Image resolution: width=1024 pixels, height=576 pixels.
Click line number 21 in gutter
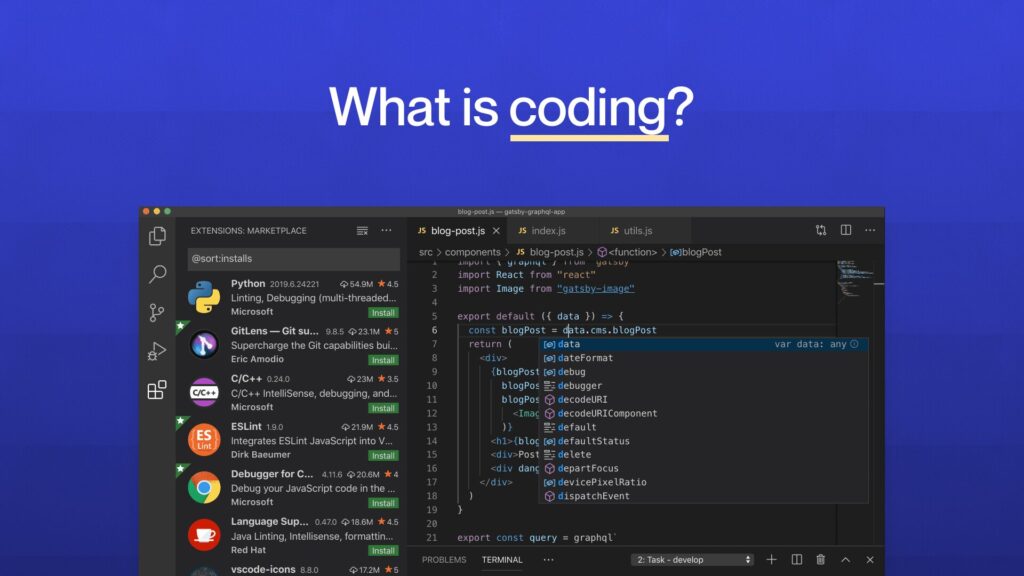(x=431, y=537)
